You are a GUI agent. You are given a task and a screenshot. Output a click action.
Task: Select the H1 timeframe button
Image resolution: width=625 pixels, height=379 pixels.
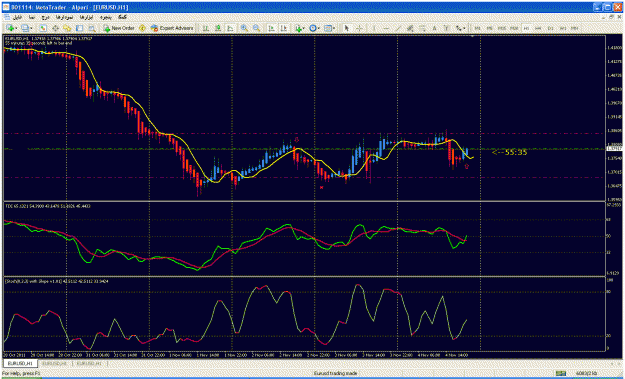(526, 28)
